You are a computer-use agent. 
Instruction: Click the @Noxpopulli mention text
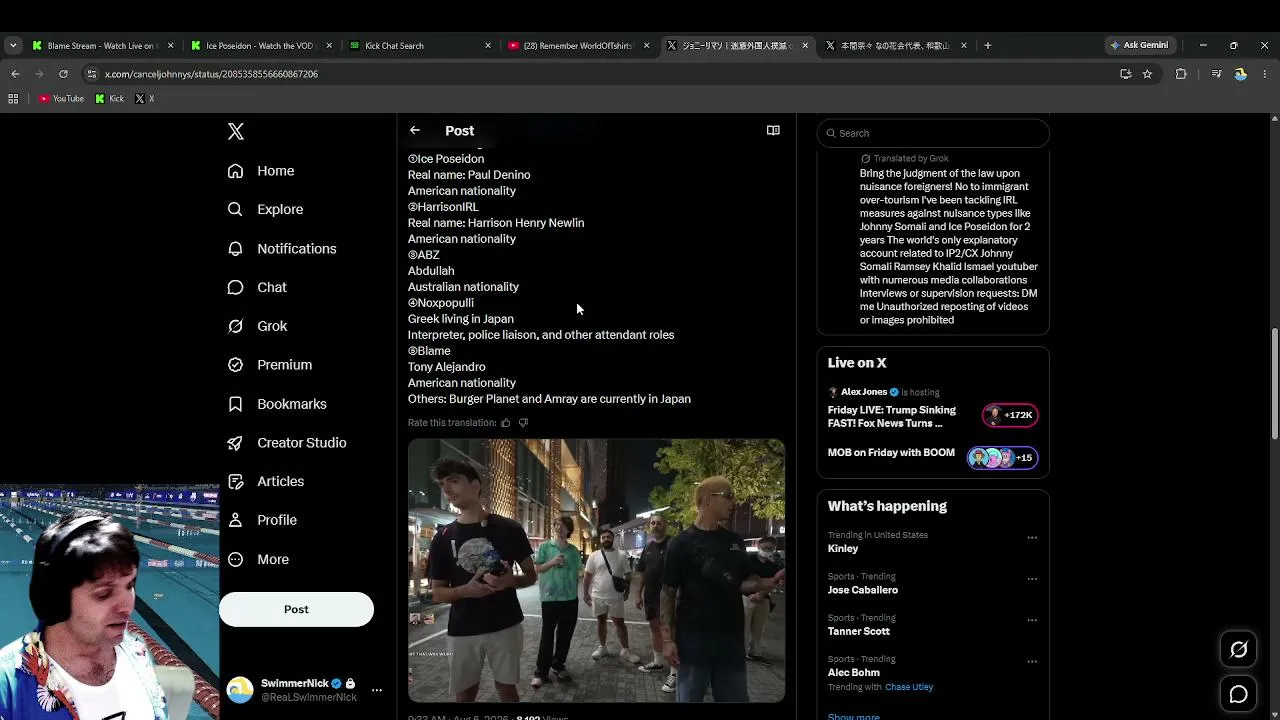pos(441,303)
